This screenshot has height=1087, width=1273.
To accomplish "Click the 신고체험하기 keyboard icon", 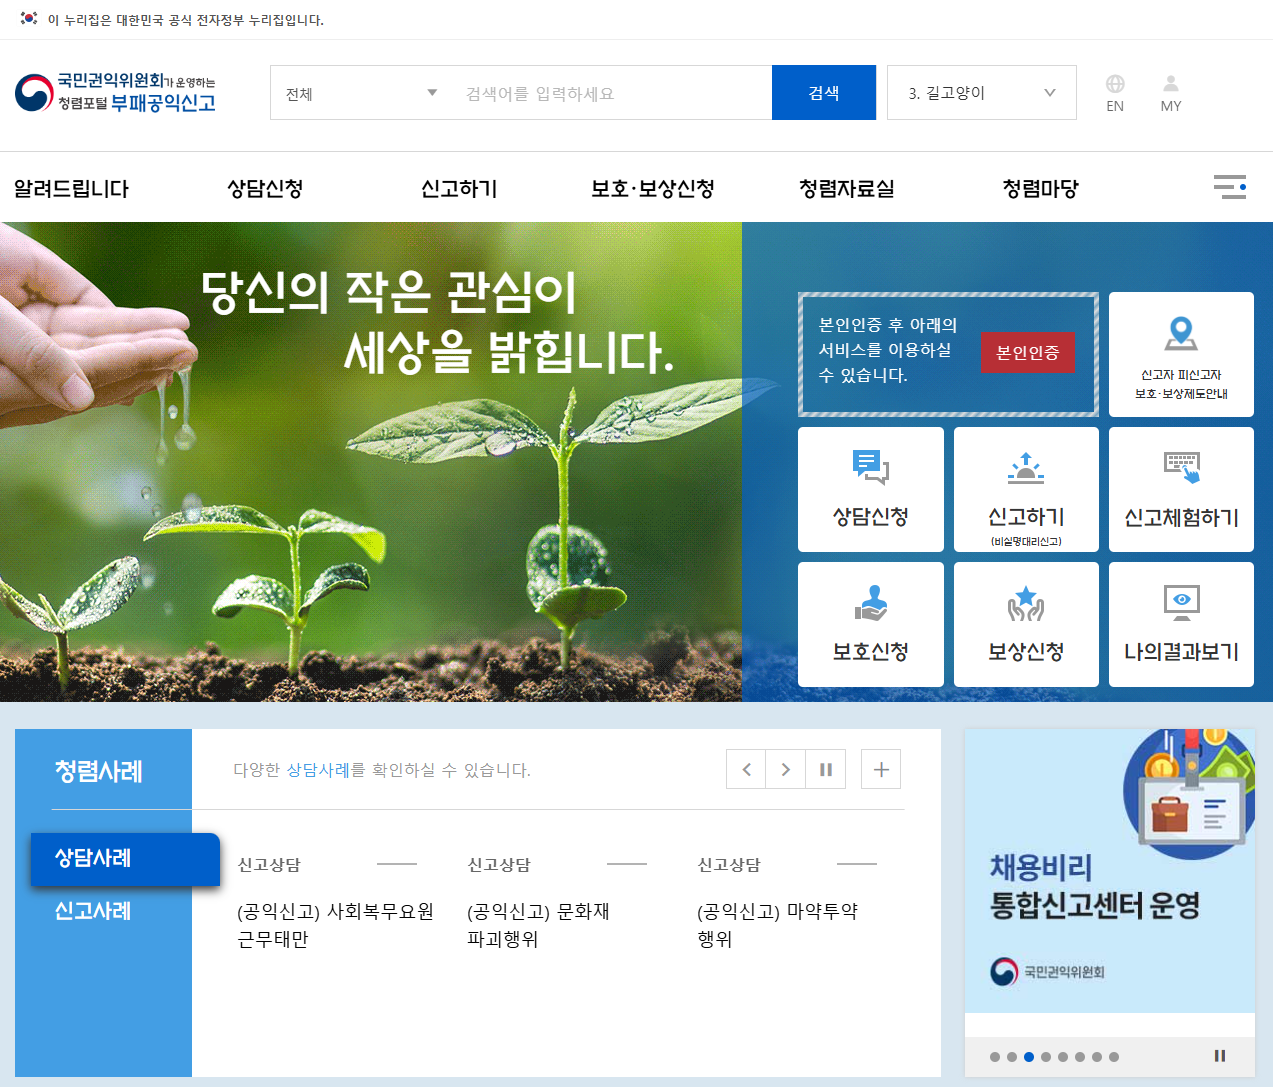I will (1180, 466).
